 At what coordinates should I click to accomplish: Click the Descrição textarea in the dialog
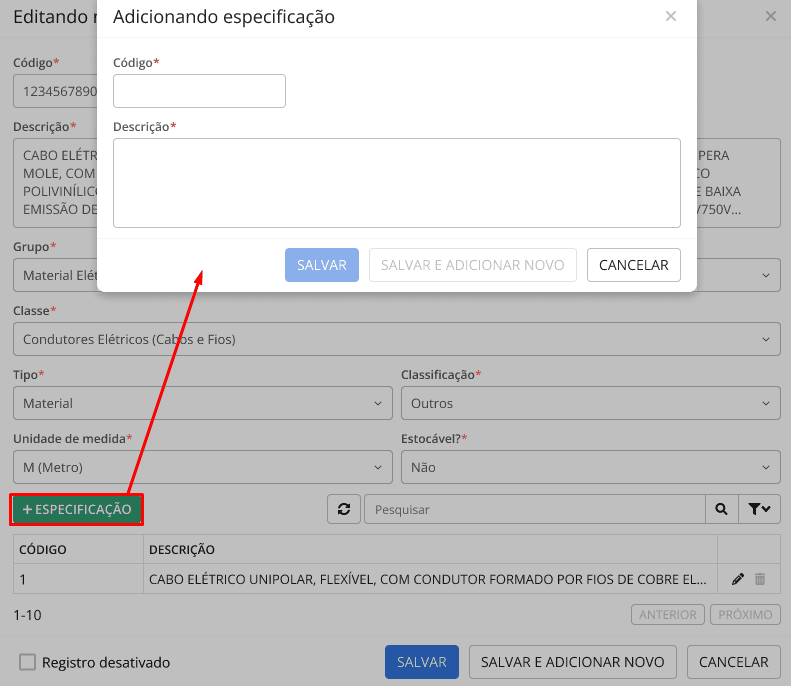(x=396, y=183)
